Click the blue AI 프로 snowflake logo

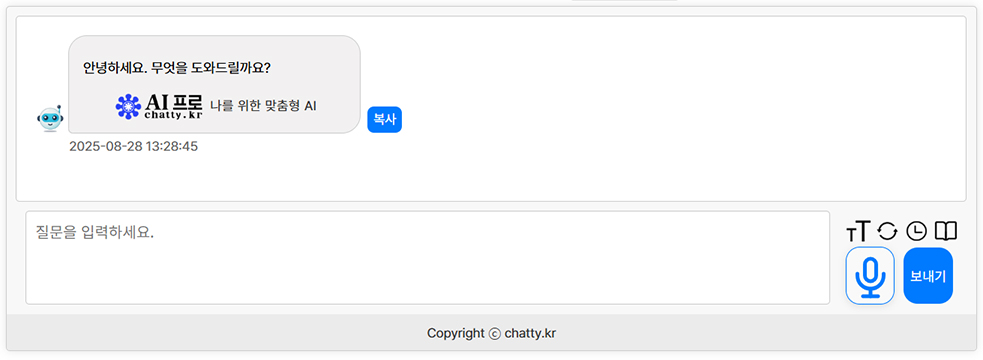tap(129, 107)
